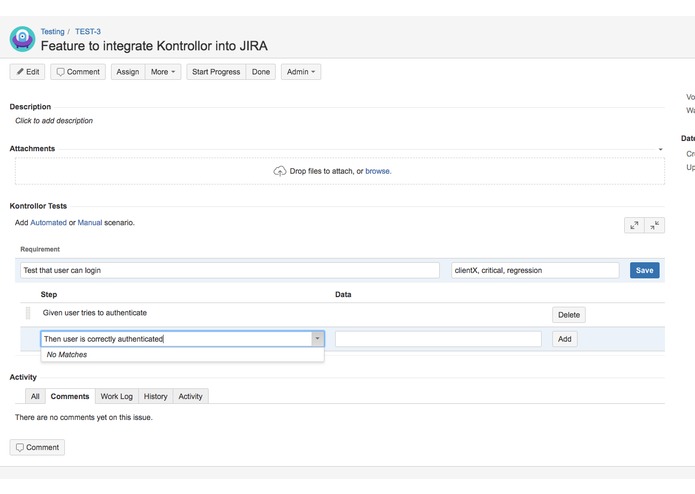Click the 'Requirement' label
The image size is (695, 494).
(x=40, y=249)
